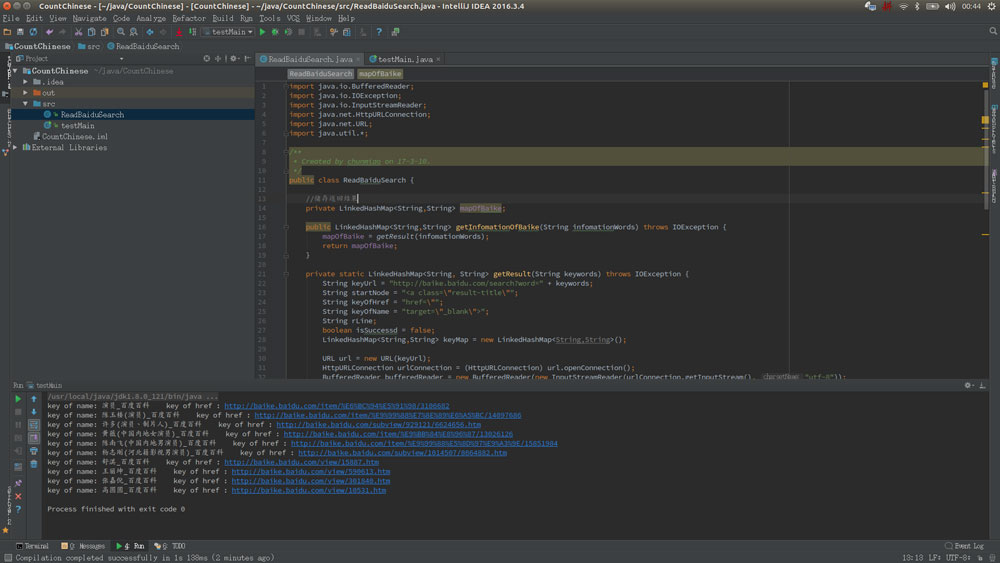Expand the .idea folder in project tree
Screen dimensions: 1000x563
click(26, 82)
